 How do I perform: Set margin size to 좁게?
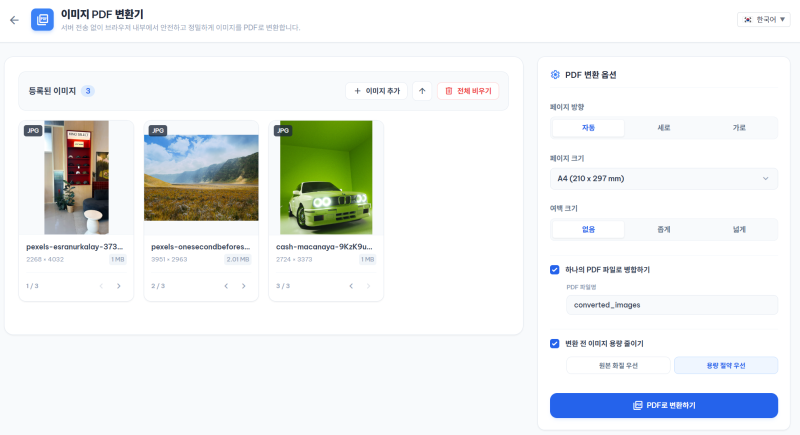[664, 229]
